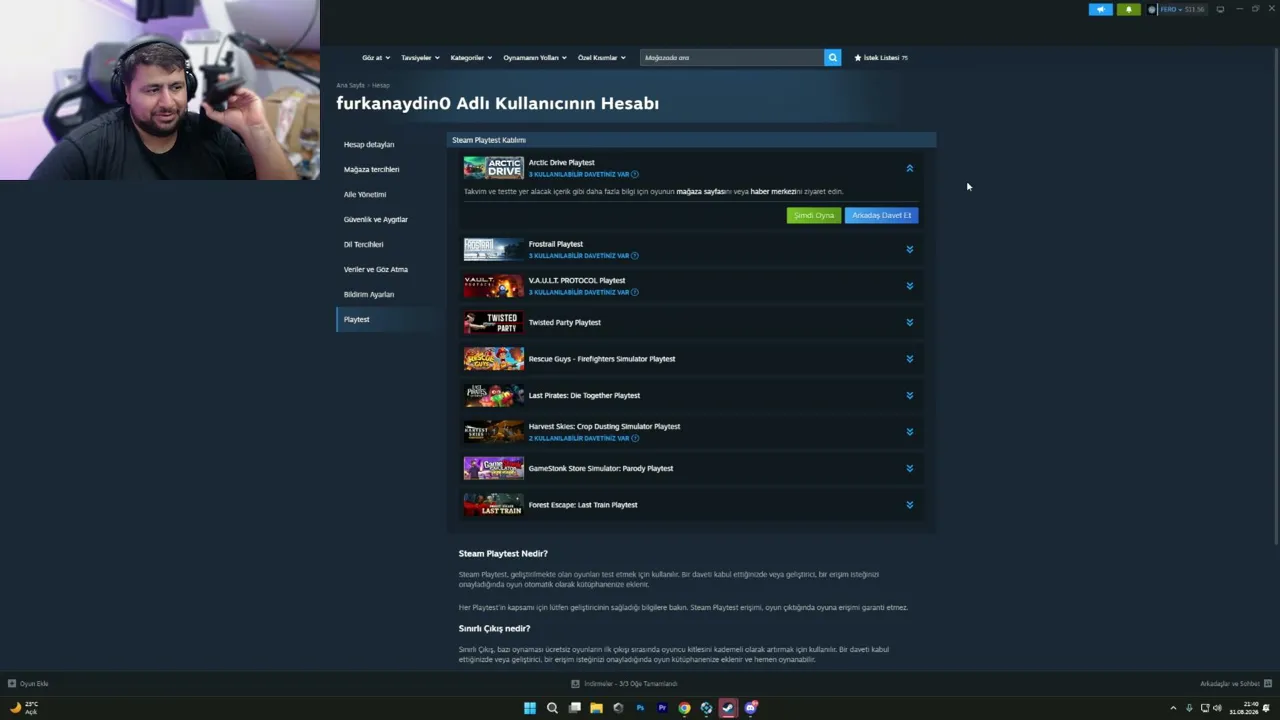Click the Frostrail game thumbnail
The width and height of the screenshot is (1280, 720).
[493, 249]
